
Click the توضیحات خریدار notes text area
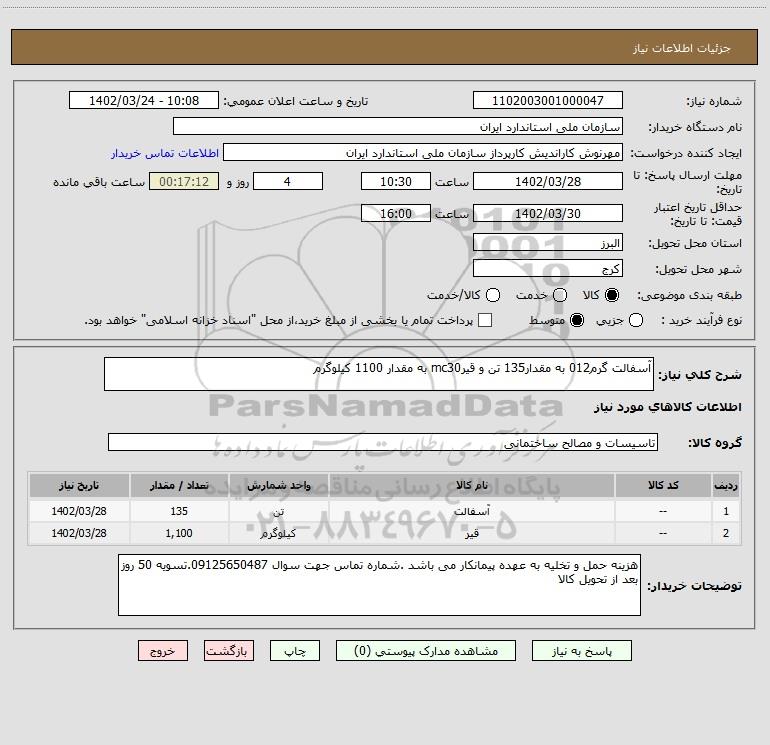click(379, 585)
